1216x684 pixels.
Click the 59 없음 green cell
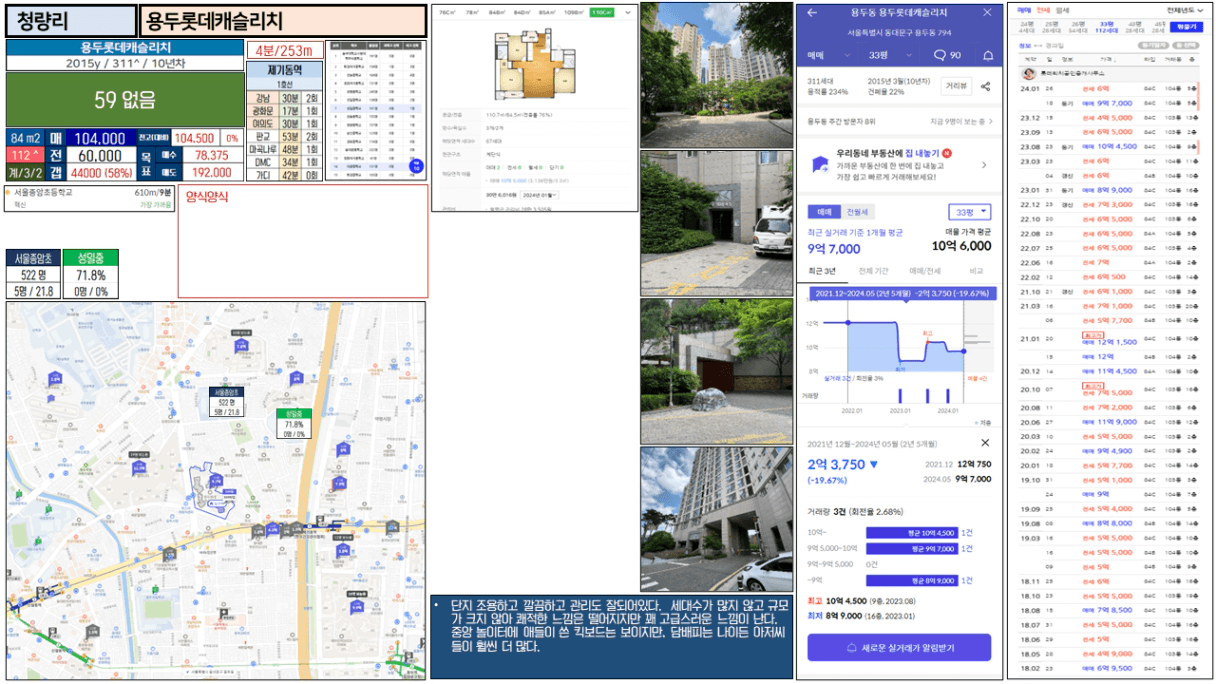click(x=125, y=99)
